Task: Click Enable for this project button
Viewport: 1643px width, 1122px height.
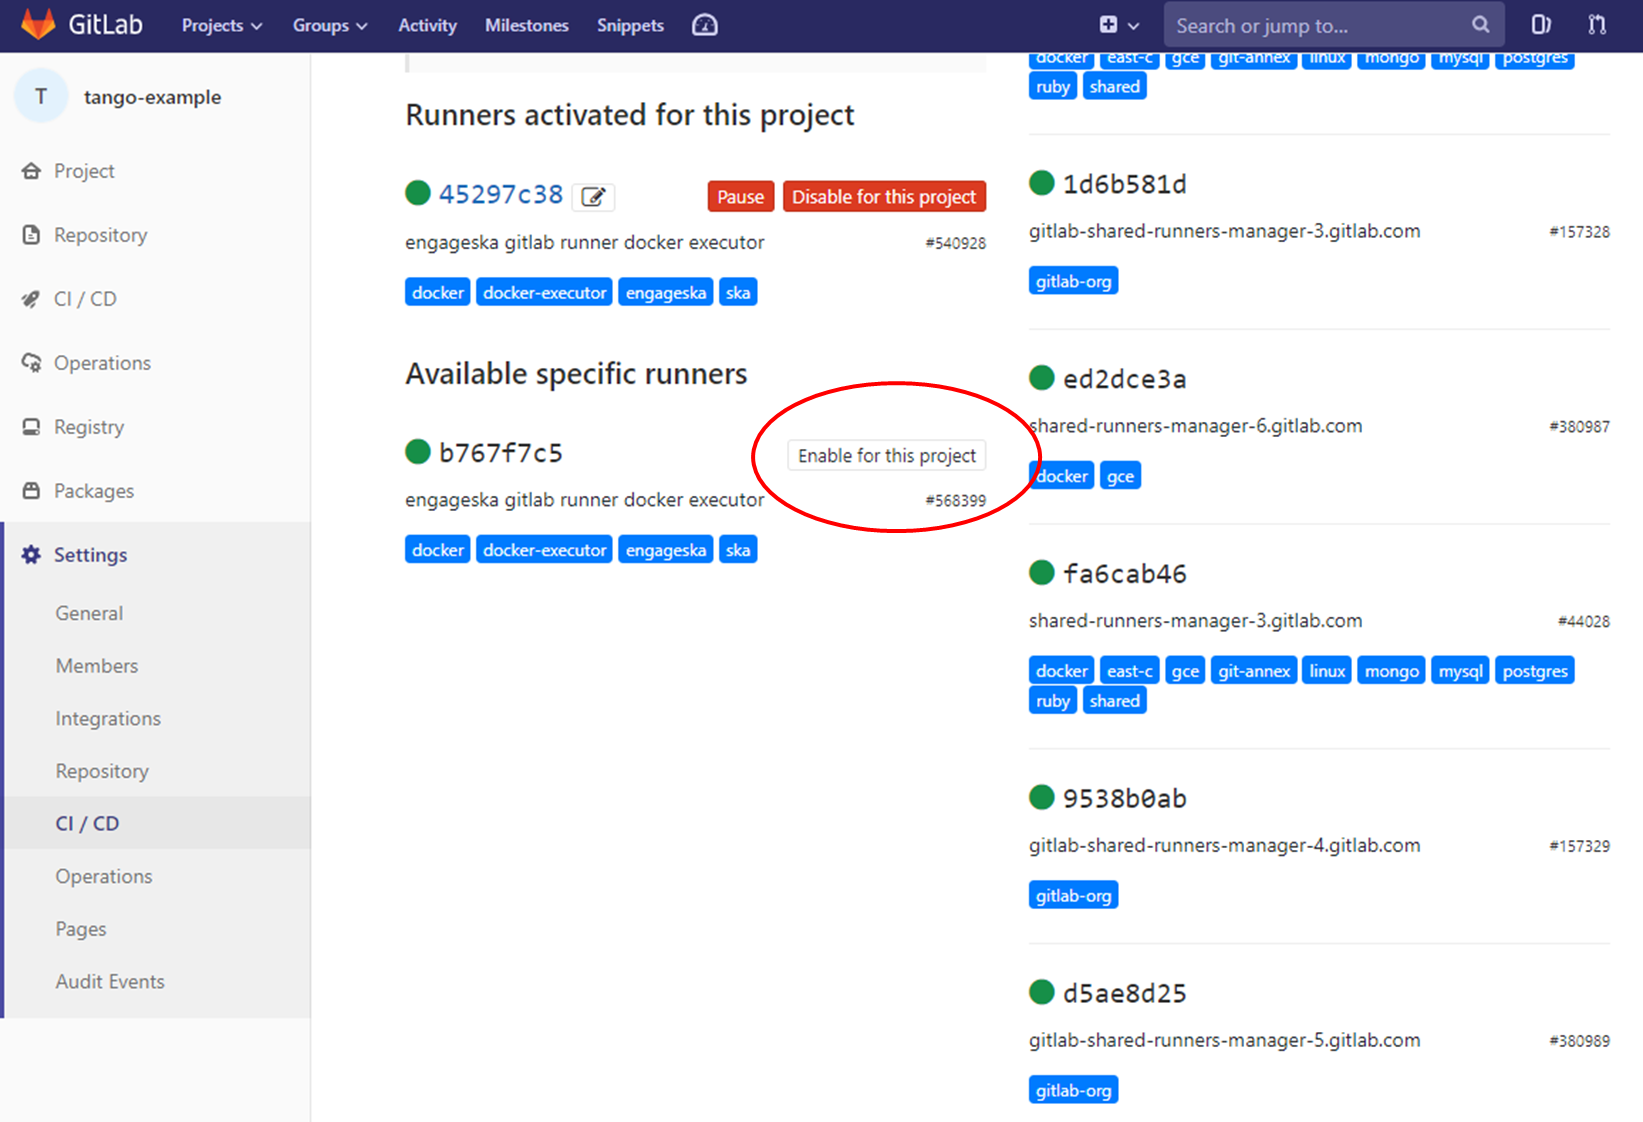Action: 887,455
